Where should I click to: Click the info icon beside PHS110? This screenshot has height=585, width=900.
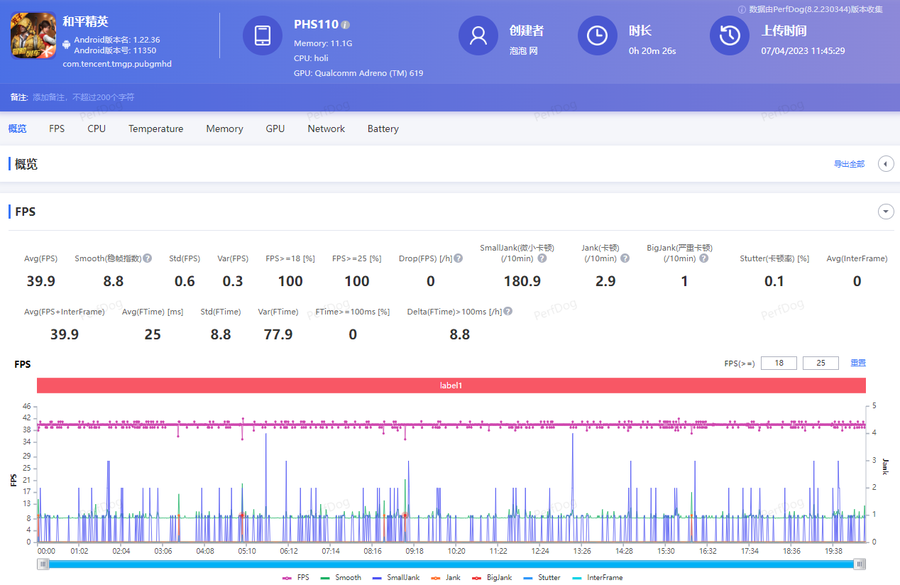(345, 24)
